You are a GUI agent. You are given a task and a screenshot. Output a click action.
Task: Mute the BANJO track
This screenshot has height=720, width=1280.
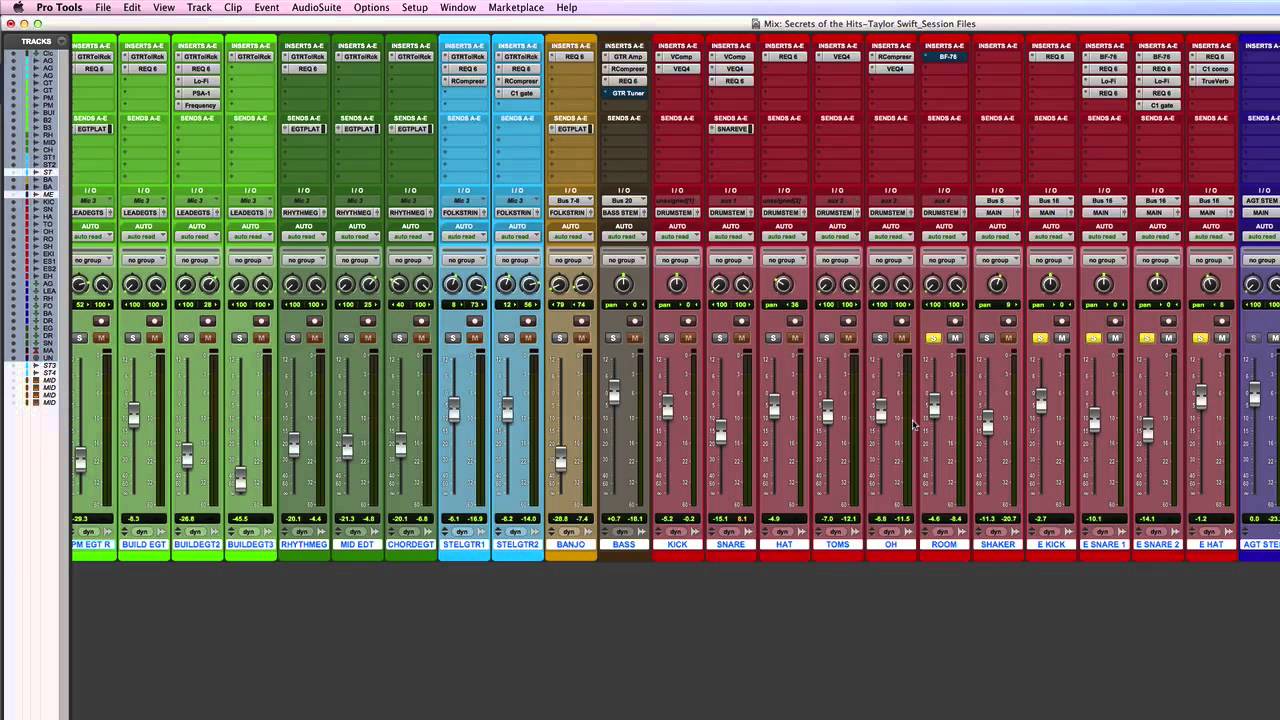pos(582,338)
